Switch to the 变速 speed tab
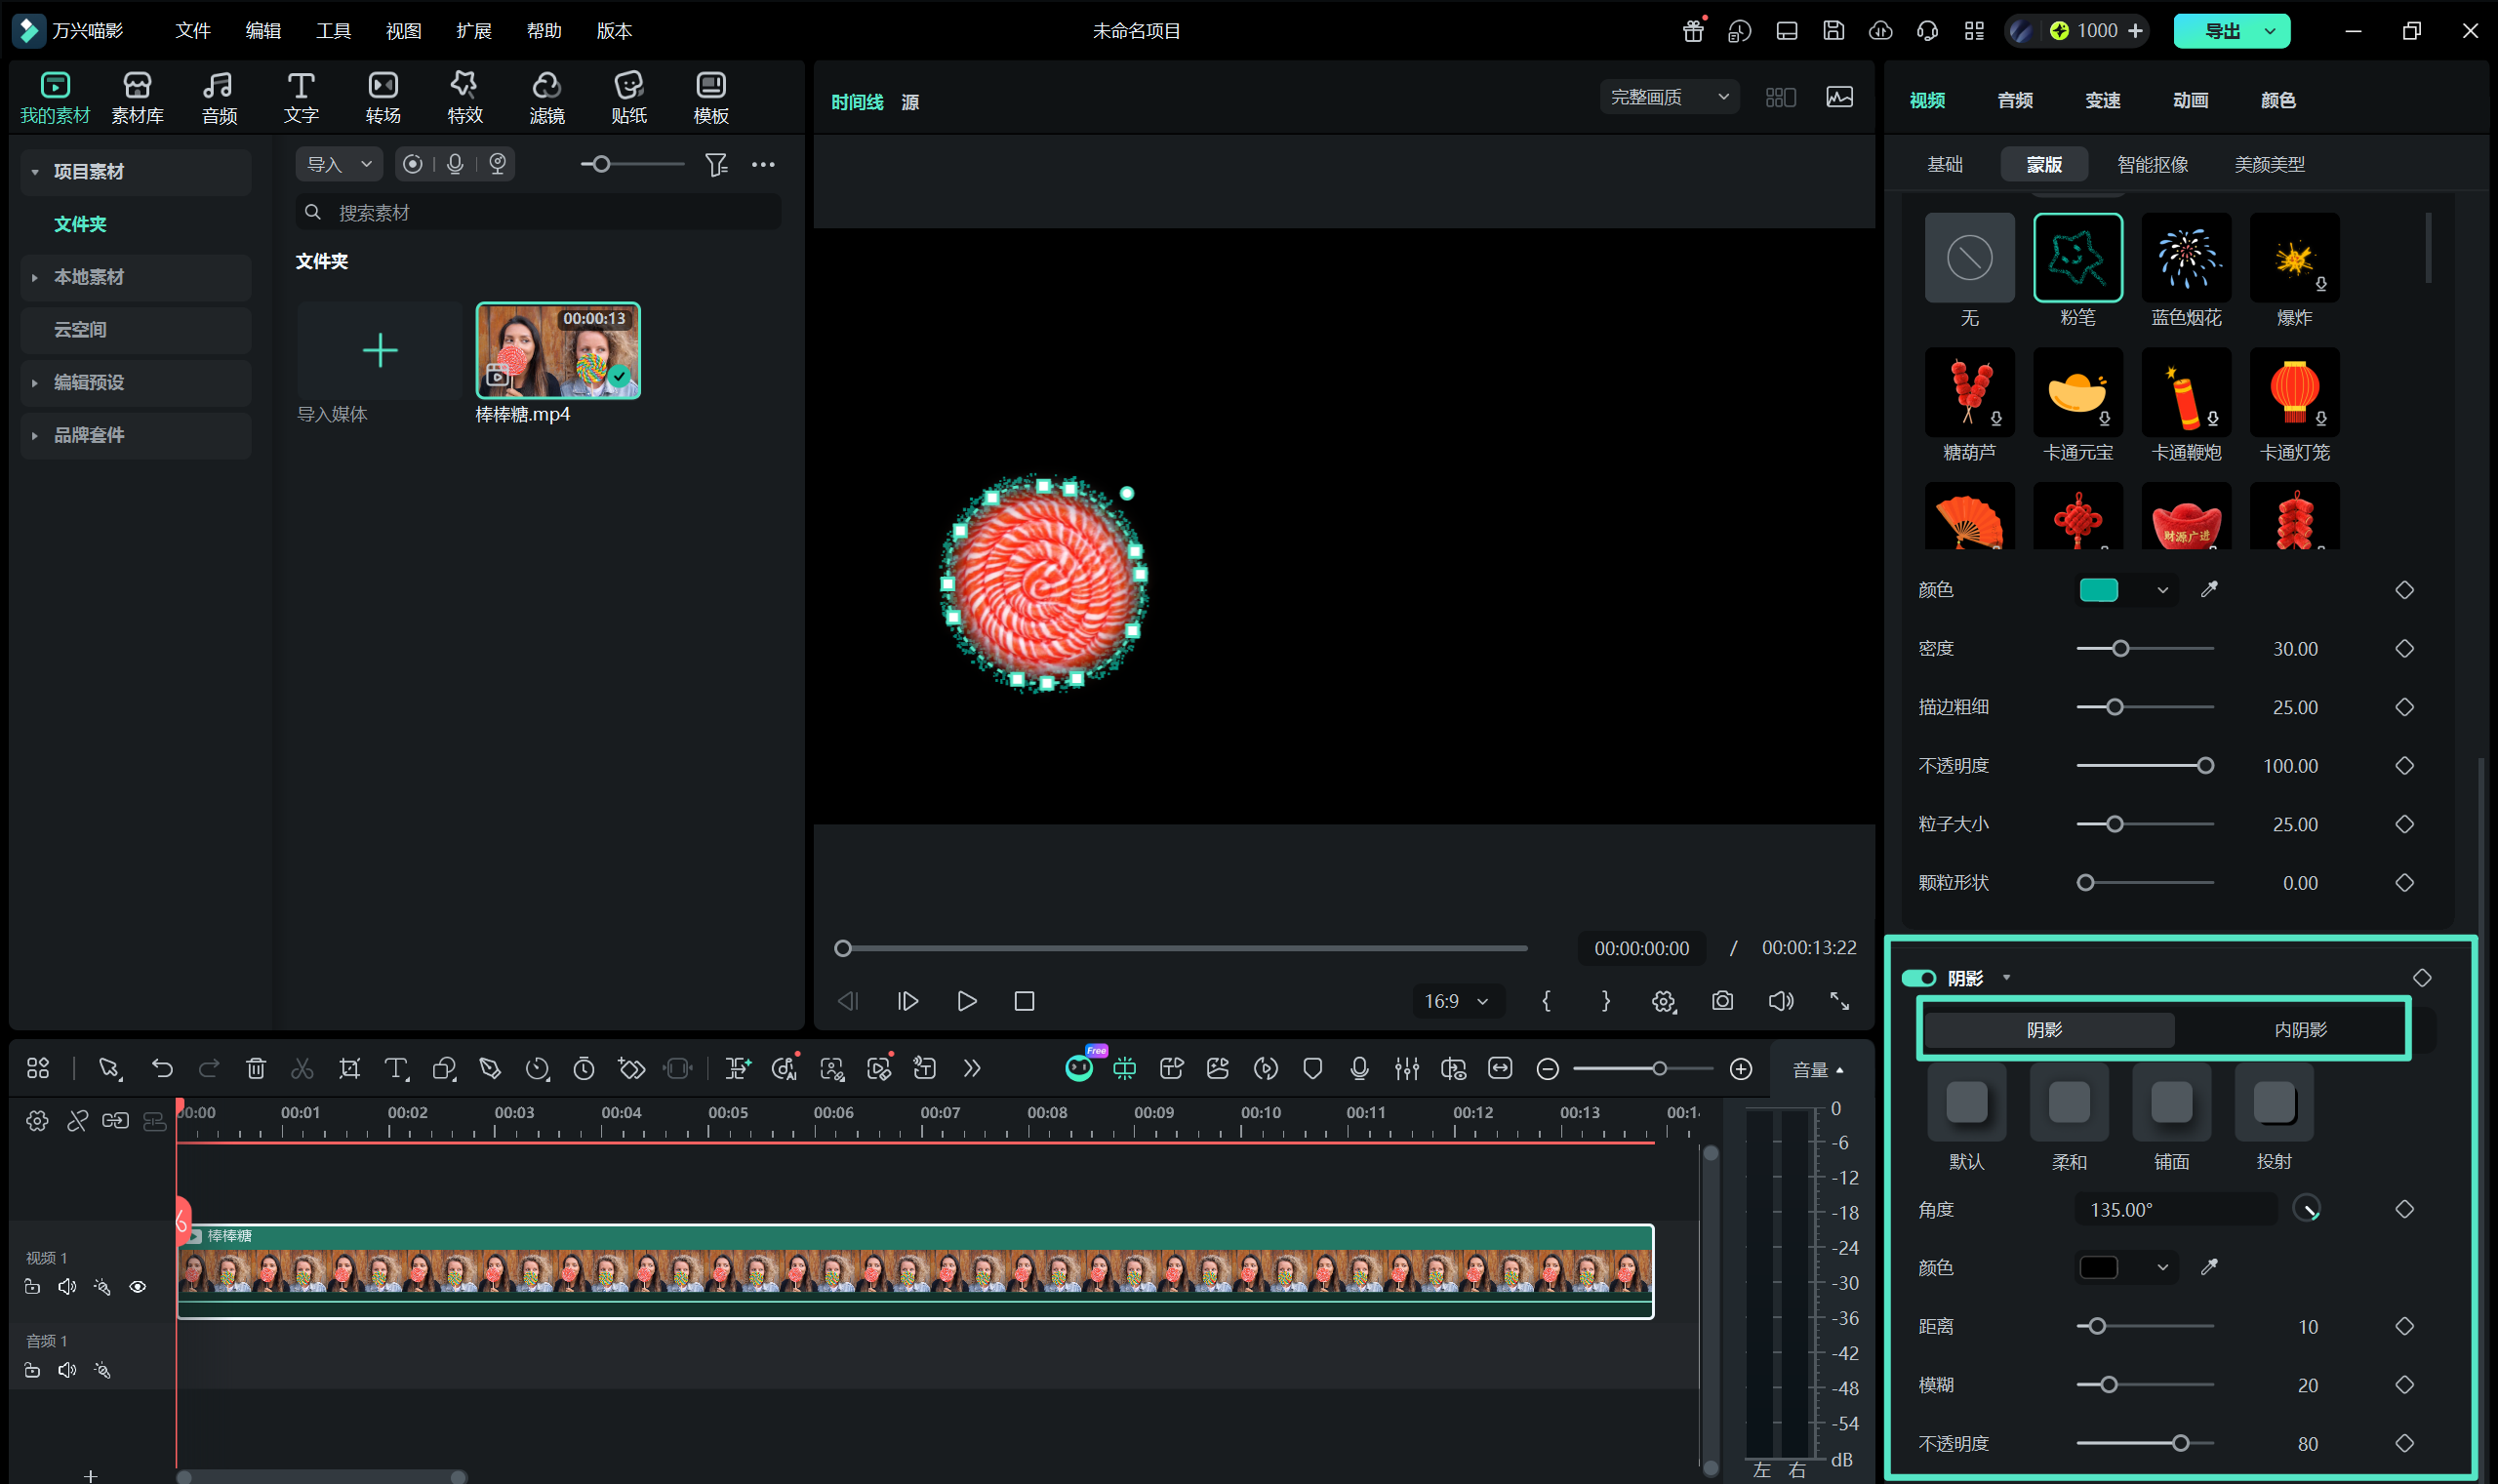This screenshot has width=2498, height=1484. pos(2102,100)
